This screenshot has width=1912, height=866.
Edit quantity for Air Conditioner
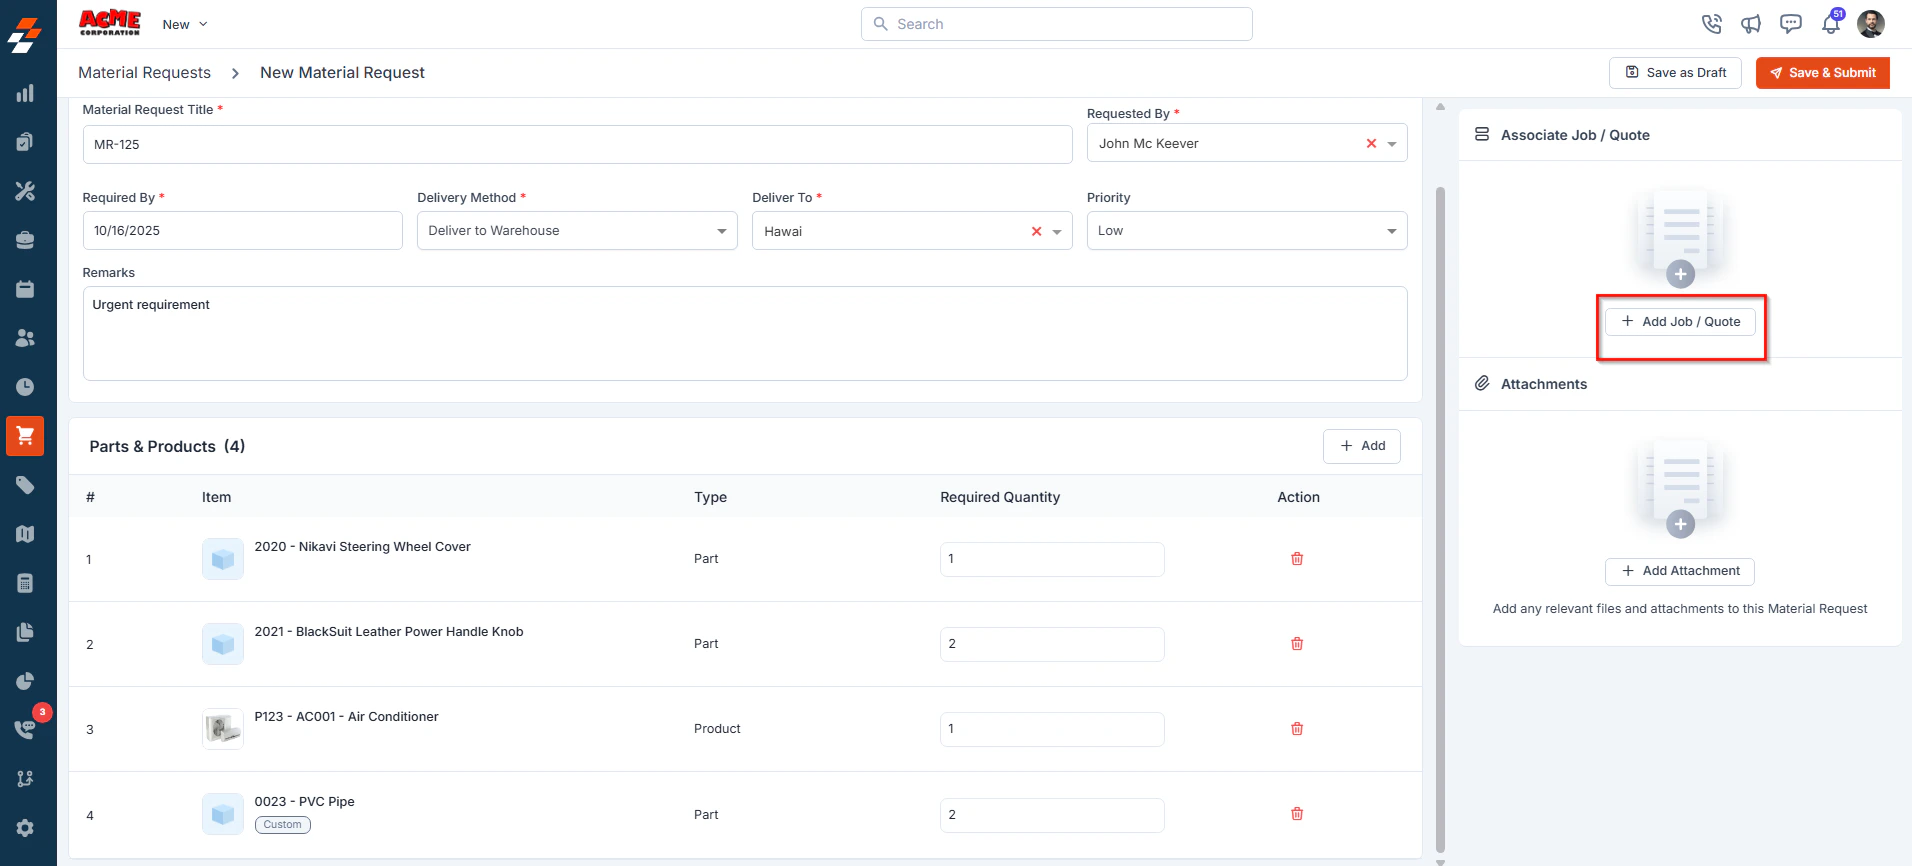point(1052,729)
